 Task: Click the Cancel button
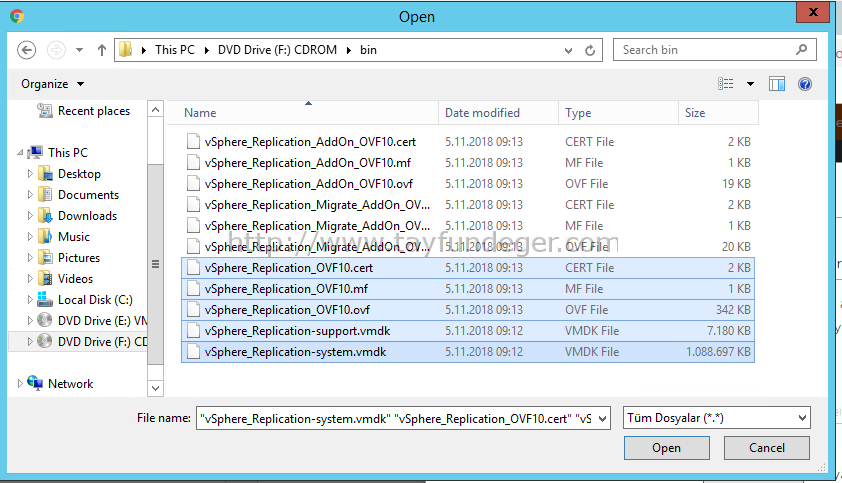coord(766,448)
